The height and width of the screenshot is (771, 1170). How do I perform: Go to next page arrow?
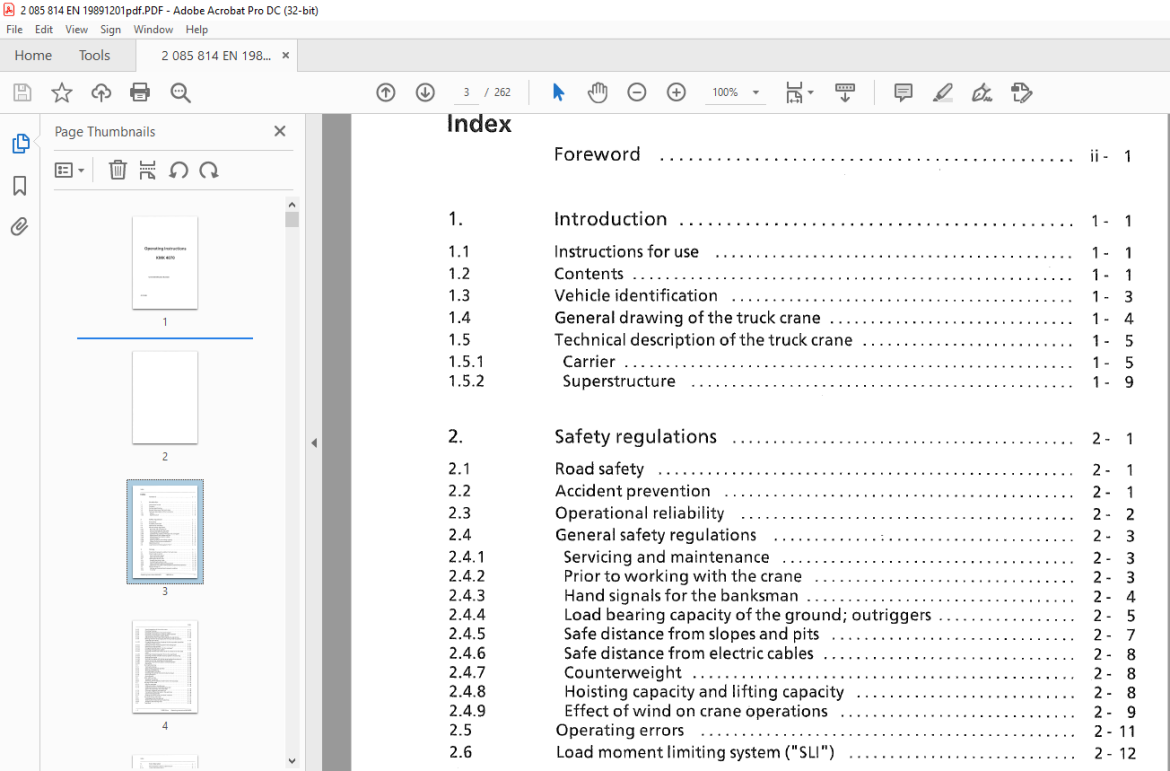coord(425,93)
